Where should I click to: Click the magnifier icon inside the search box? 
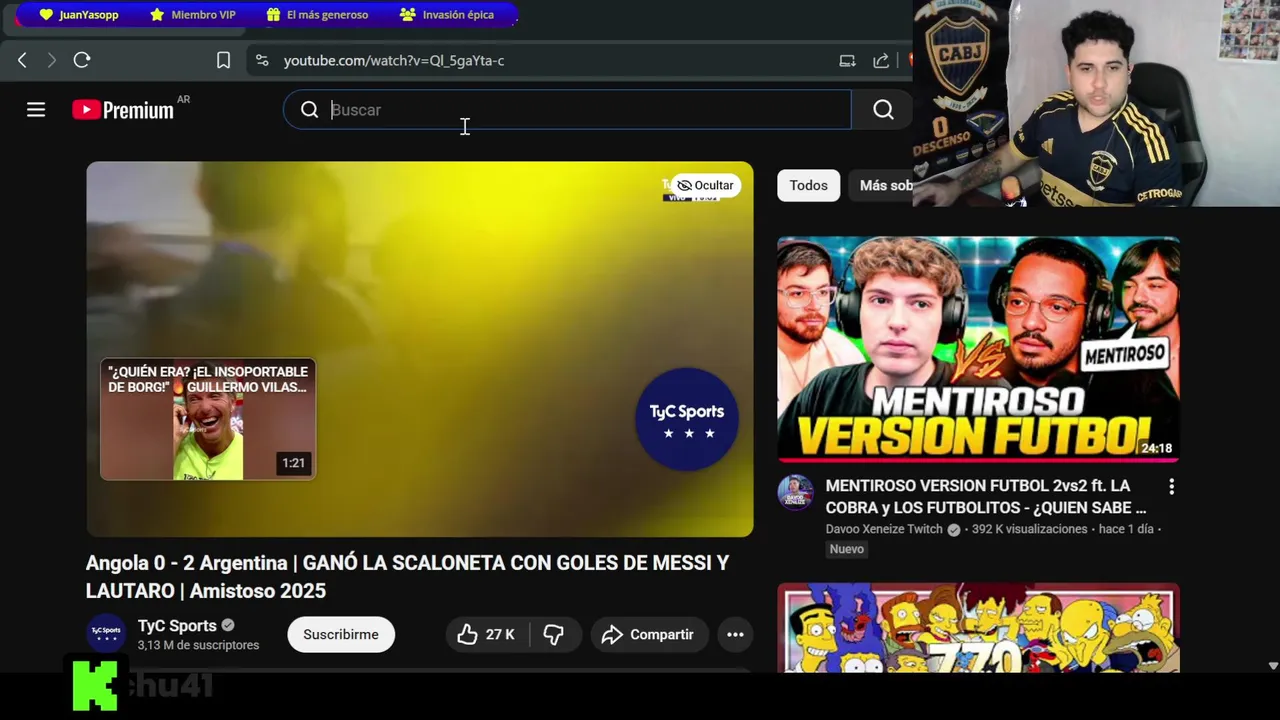pos(310,110)
